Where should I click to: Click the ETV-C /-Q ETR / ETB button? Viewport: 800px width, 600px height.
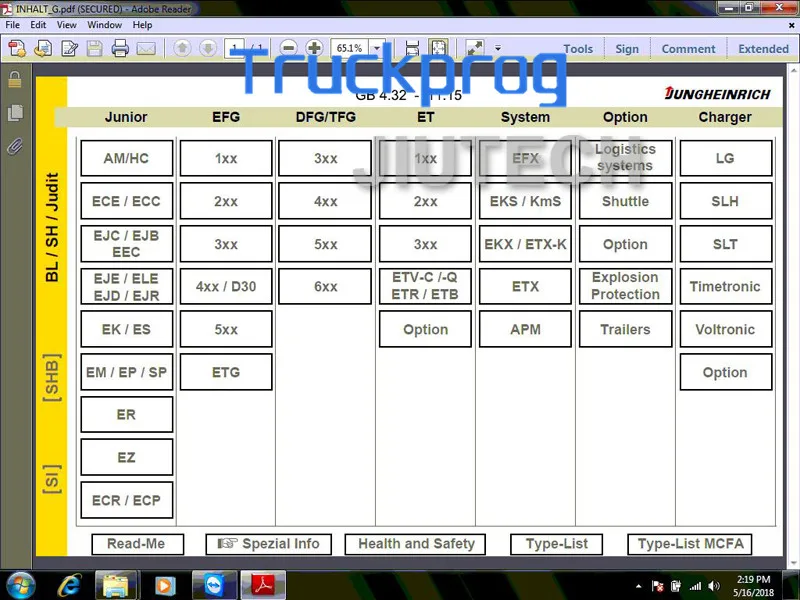click(x=425, y=286)
